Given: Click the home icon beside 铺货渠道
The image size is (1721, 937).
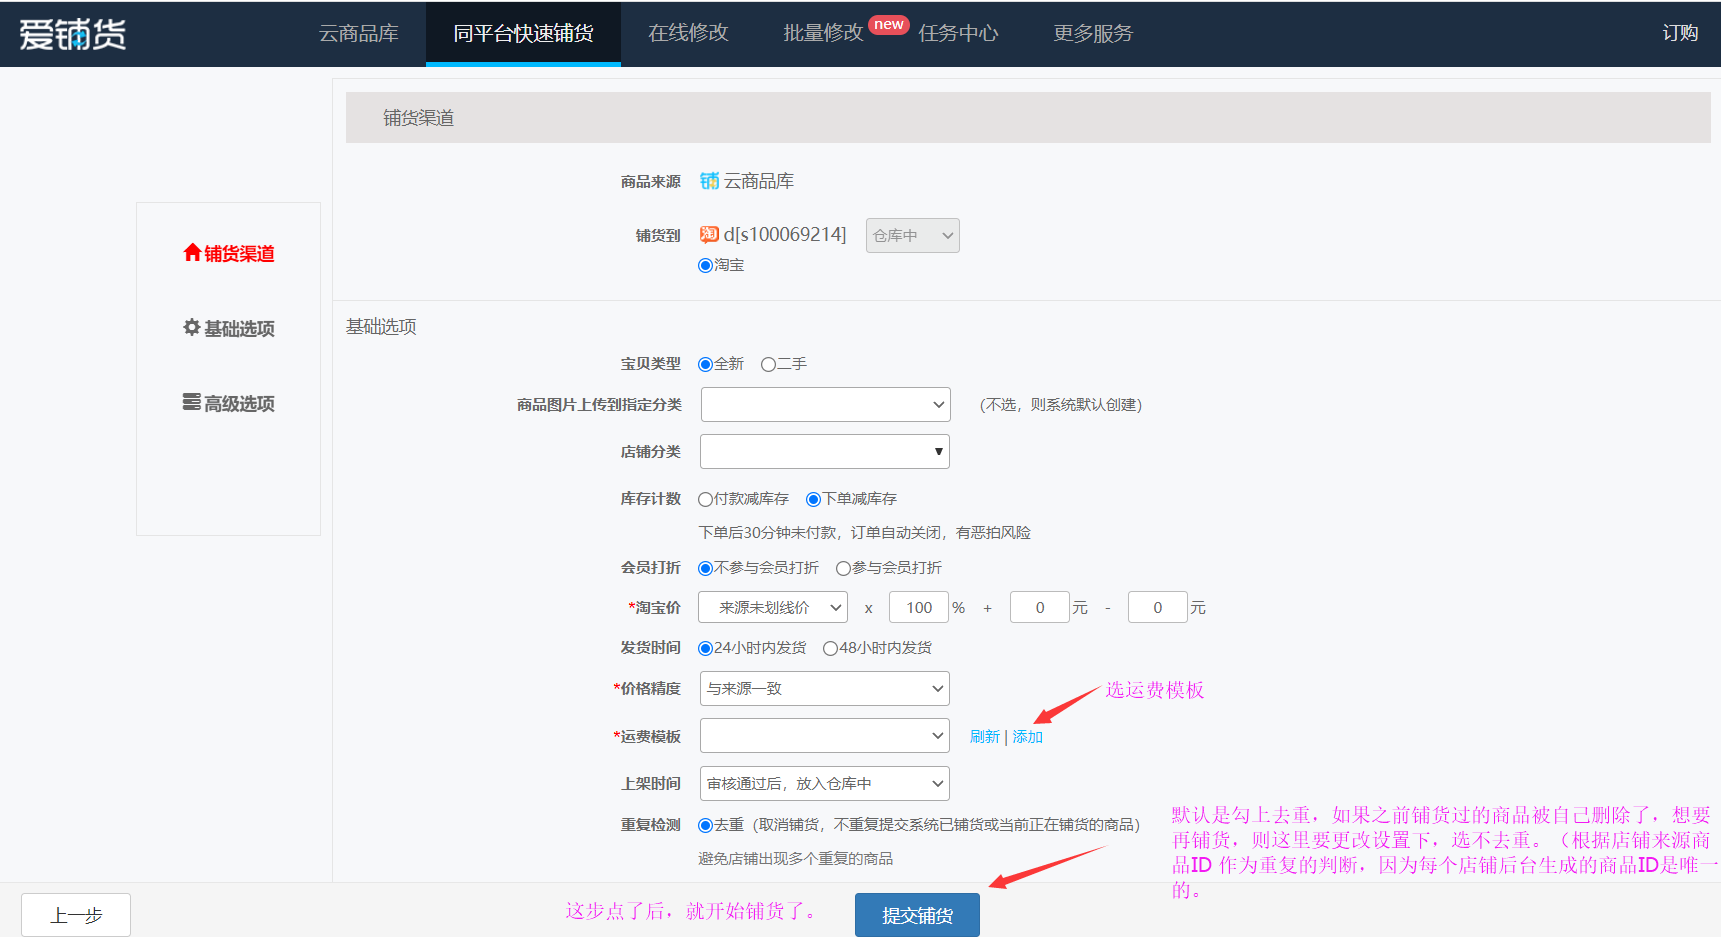Looking at the screenshot, I should 192,253.
